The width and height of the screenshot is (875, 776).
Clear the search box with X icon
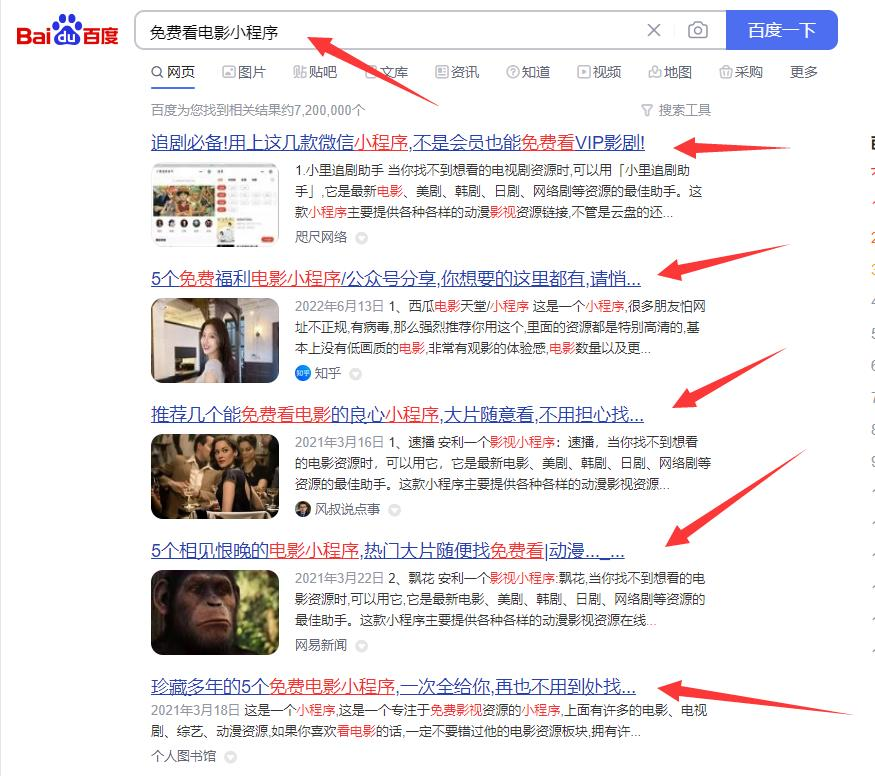coord(654,30)
